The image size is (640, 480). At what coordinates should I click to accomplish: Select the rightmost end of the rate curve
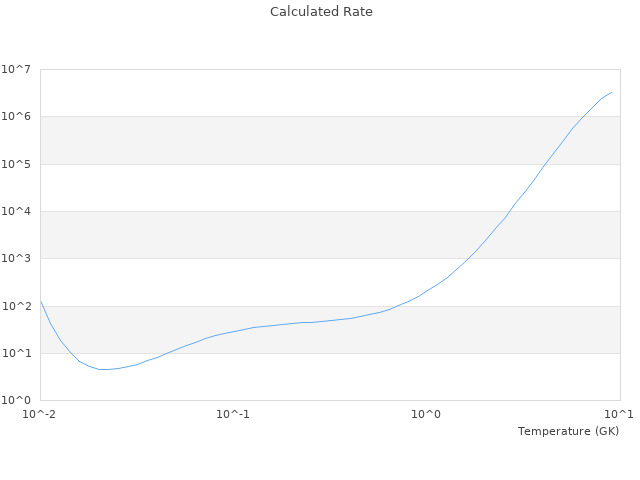(x=611, y=92)
